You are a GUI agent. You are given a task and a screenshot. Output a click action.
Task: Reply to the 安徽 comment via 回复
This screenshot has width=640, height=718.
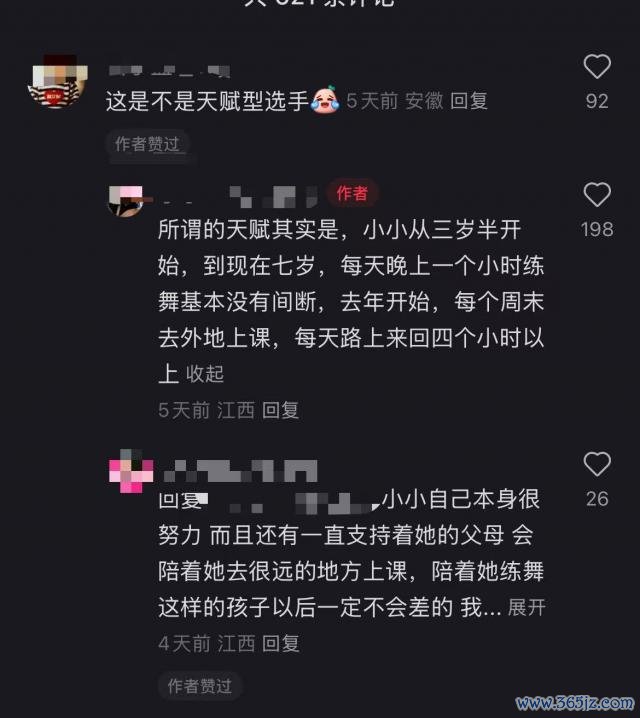point(469,101)
